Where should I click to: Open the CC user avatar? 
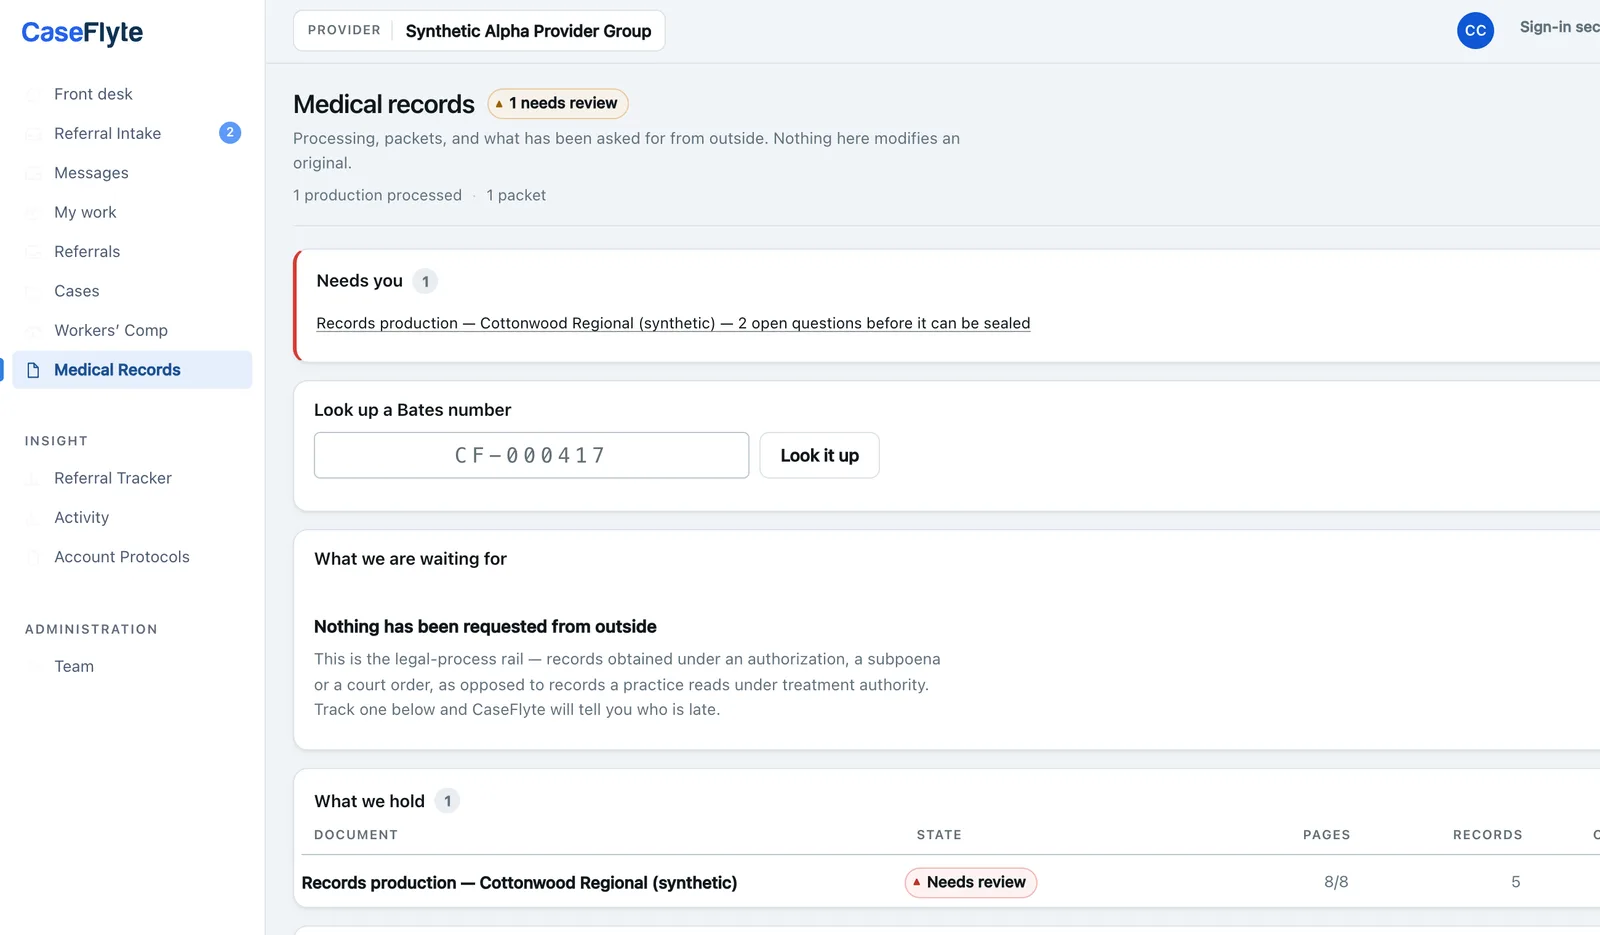(1475, 30)
